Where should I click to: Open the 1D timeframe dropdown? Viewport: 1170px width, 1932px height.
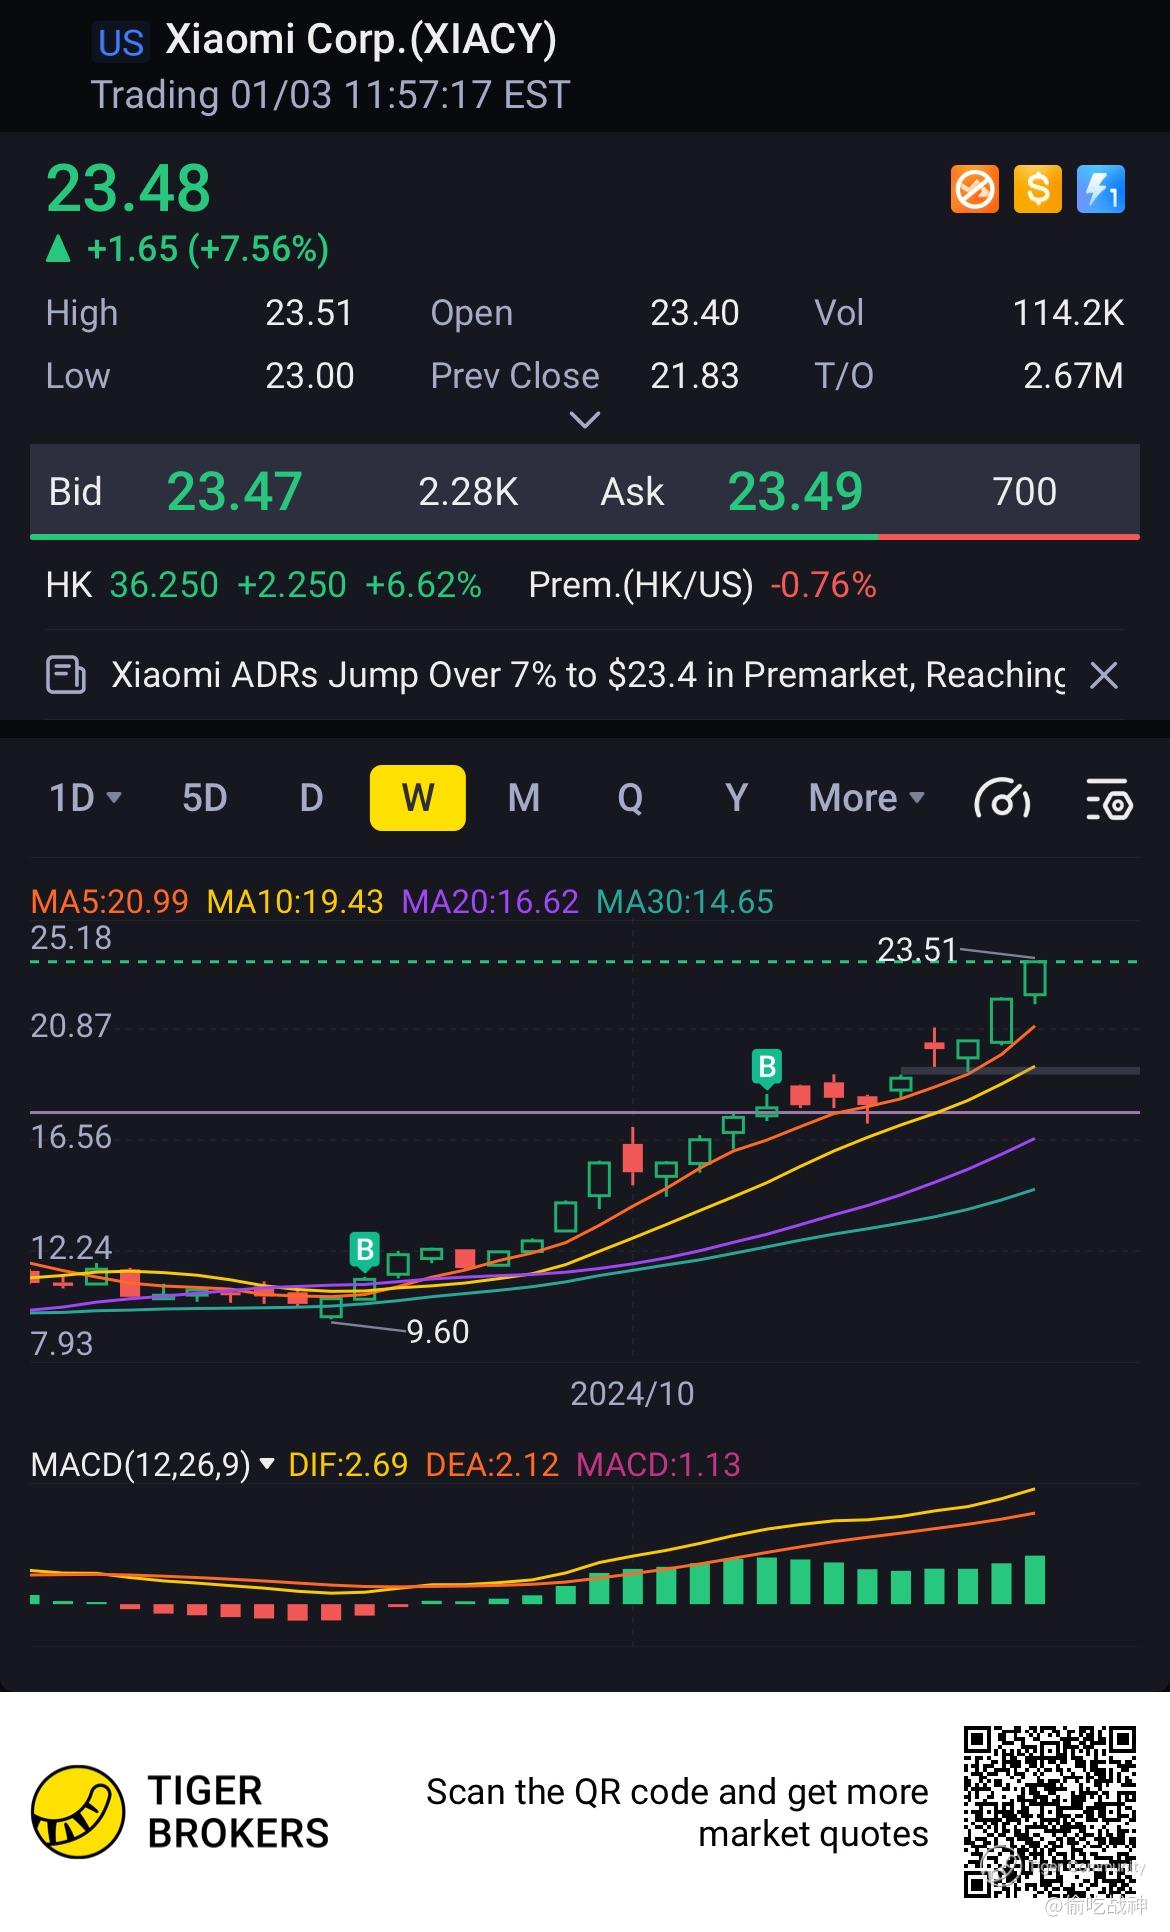pyautogui.click(x=85, y=798)
